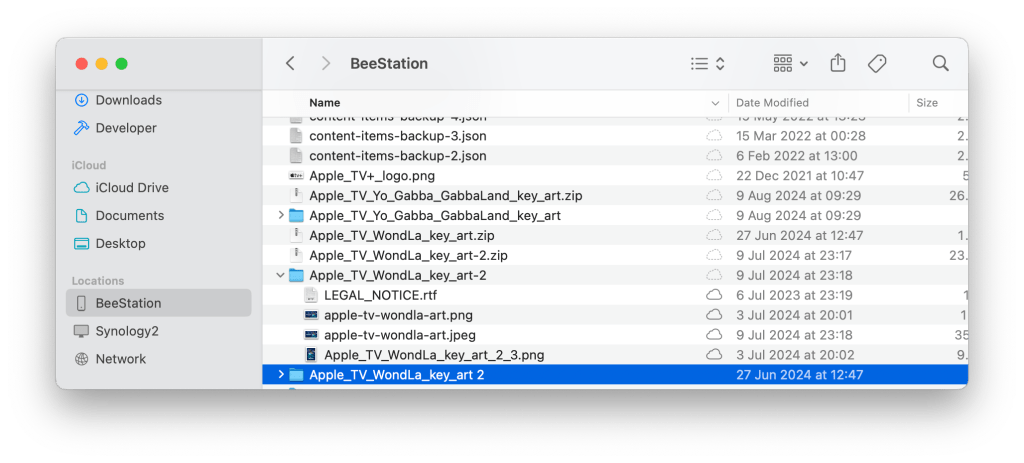This screenshot has height=463, width=1024.
Task: Open Downloads in the sidebar
Action: point(128,100)
